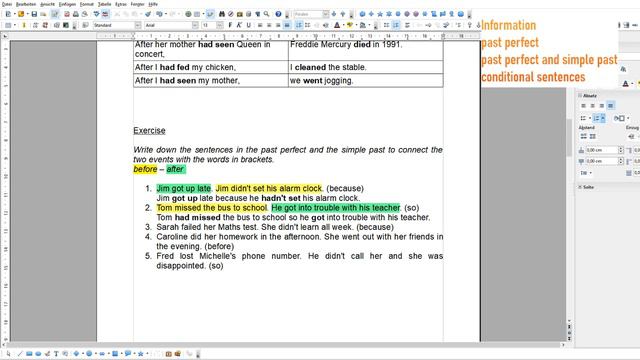Click the below-paragraph spacing field in the sidebar
640x360 pixels.
[x=603, y=161]
